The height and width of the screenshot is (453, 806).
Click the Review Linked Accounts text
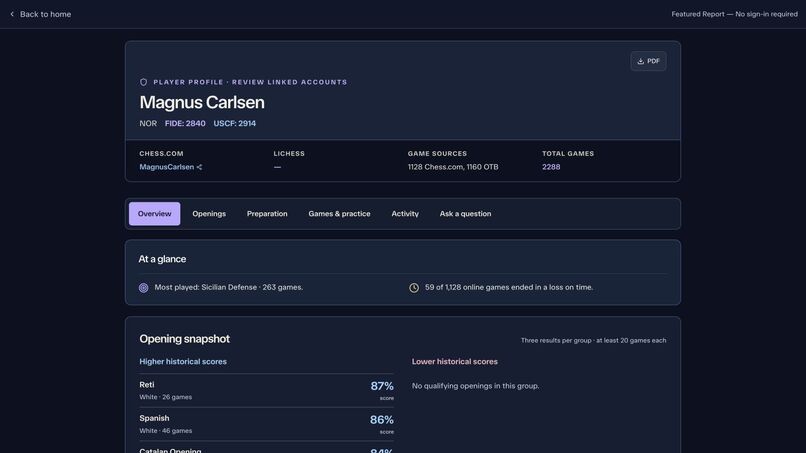tap(289, 82)
